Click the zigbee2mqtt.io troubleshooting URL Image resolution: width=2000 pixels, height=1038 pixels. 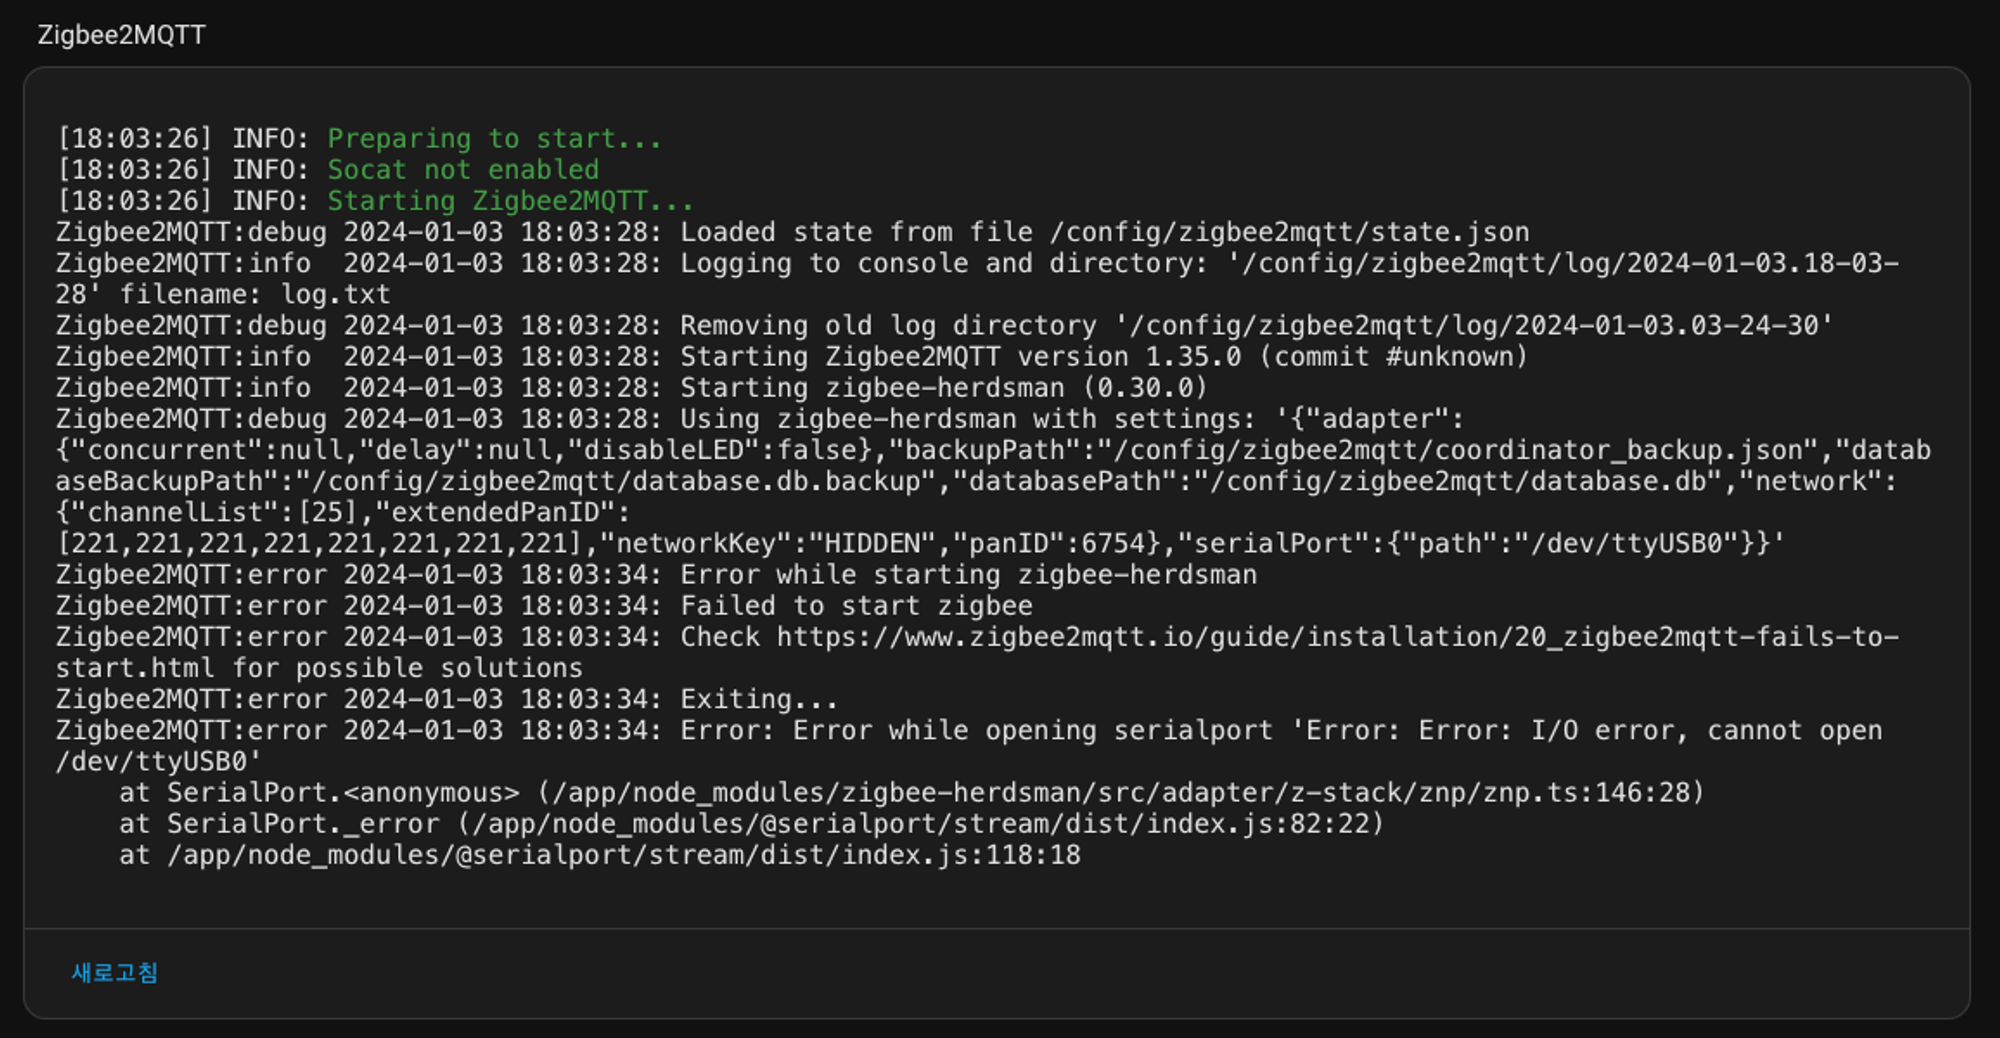pyautogui.click(x=1338, y=636)
